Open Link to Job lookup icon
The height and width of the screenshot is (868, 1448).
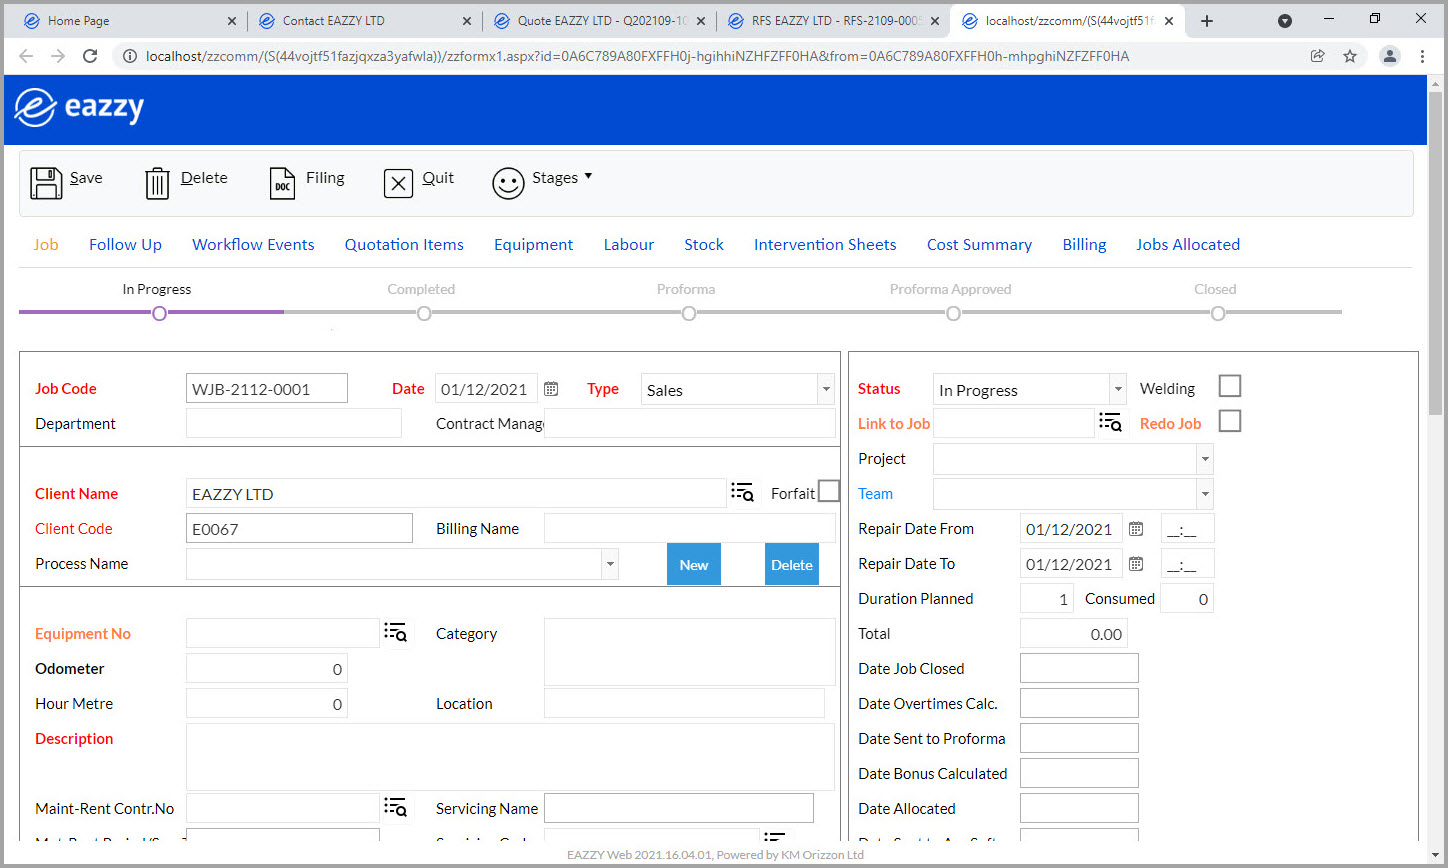pos(1110,422)
